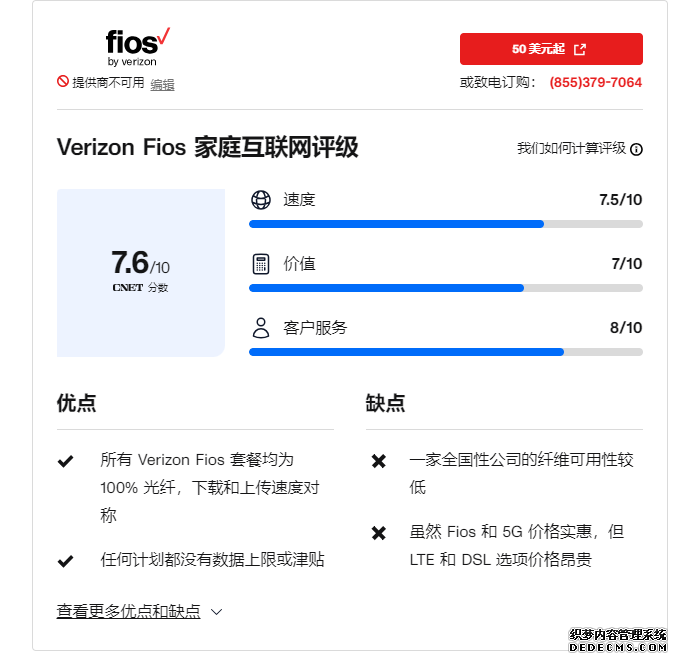Click the person icon next to 客户服务

(x=261, y=328)
